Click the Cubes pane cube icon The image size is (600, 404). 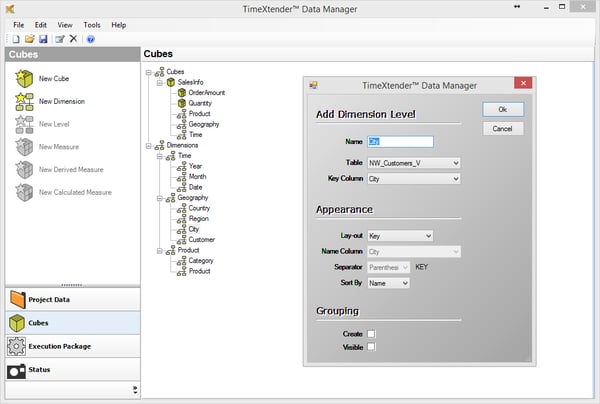(17, 323)
